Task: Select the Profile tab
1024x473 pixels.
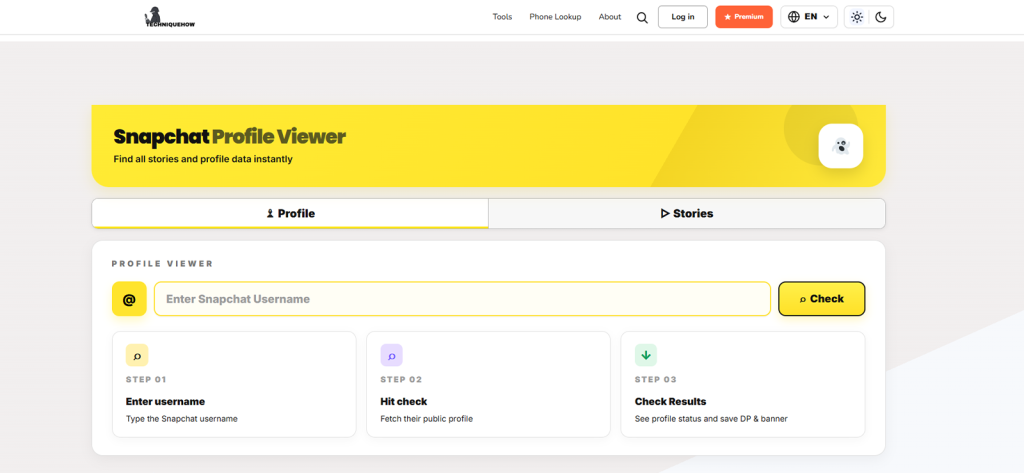Action: (x=290, y=214)
